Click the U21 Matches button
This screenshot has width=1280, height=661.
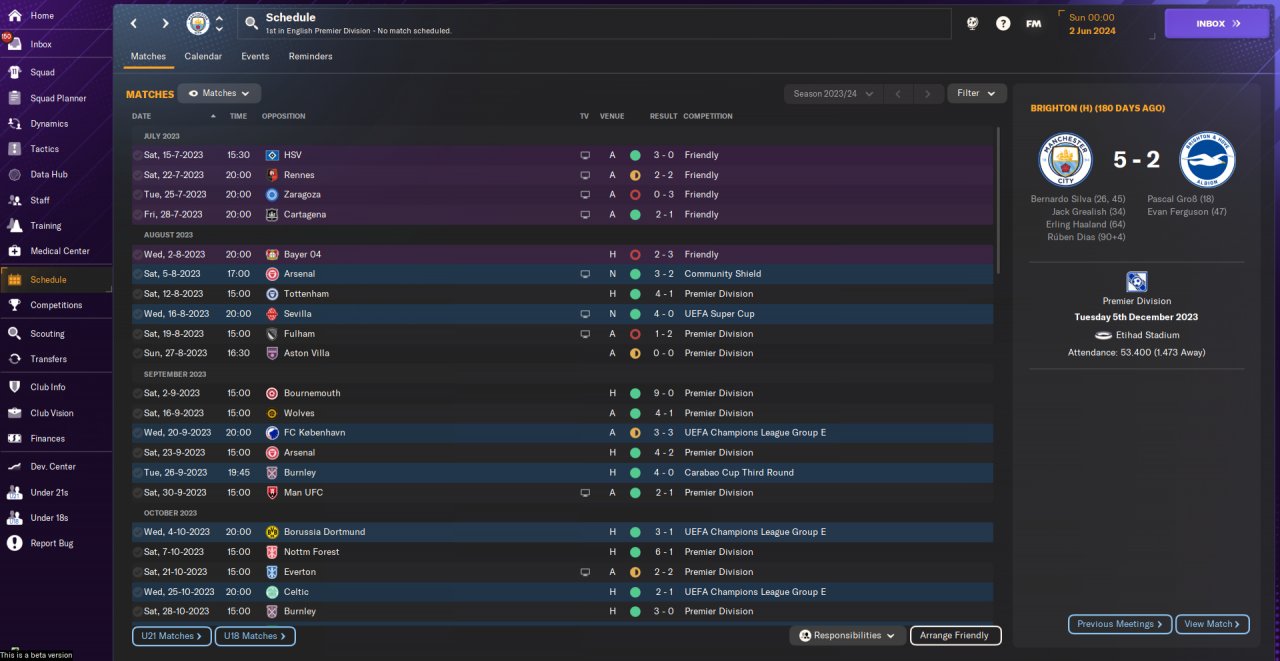(171, 636)
